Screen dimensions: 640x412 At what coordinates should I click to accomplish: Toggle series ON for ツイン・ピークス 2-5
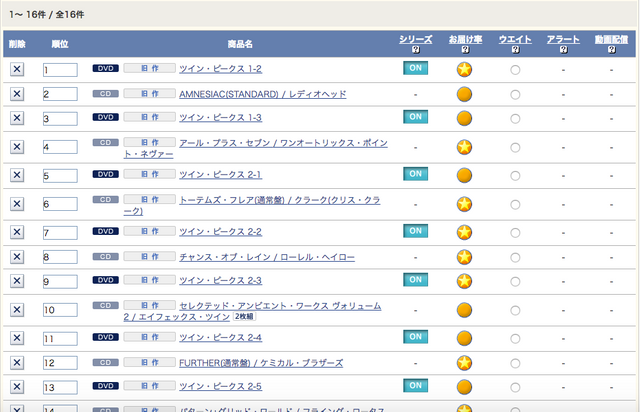(x=416, y=385)
